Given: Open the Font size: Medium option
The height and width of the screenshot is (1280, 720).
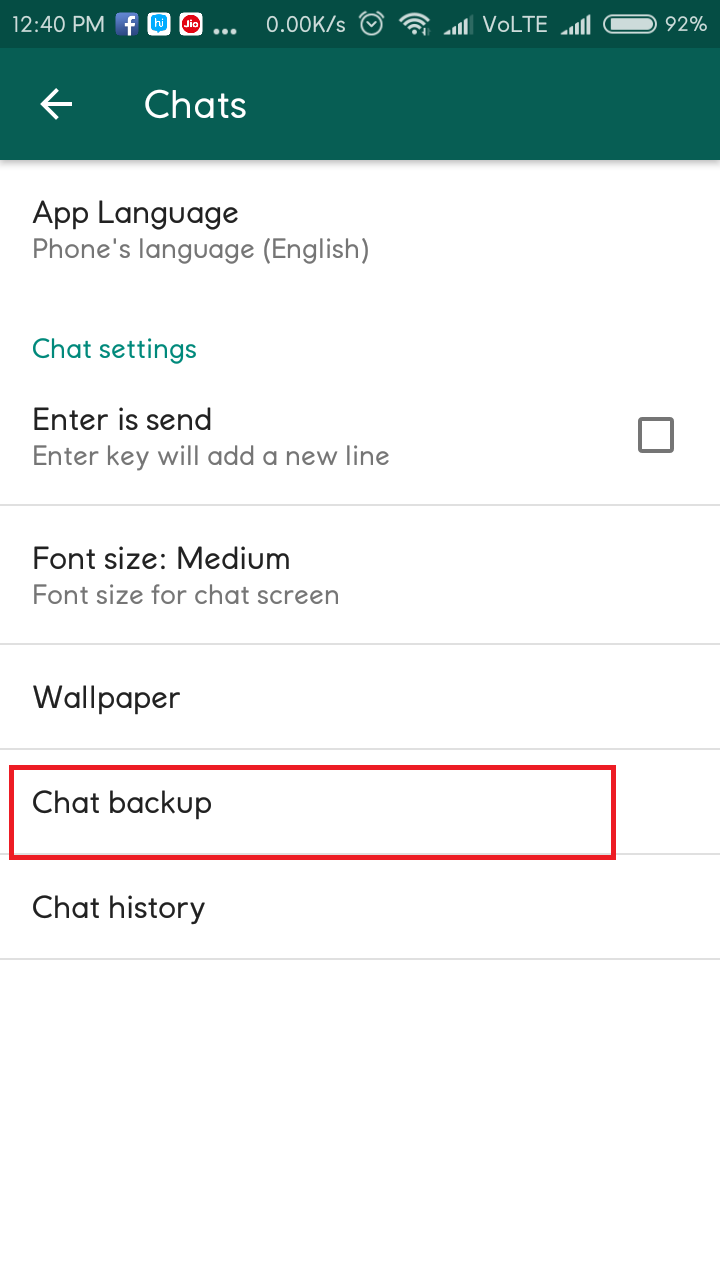Looking at the screenshot, I should tap(186, 575).
